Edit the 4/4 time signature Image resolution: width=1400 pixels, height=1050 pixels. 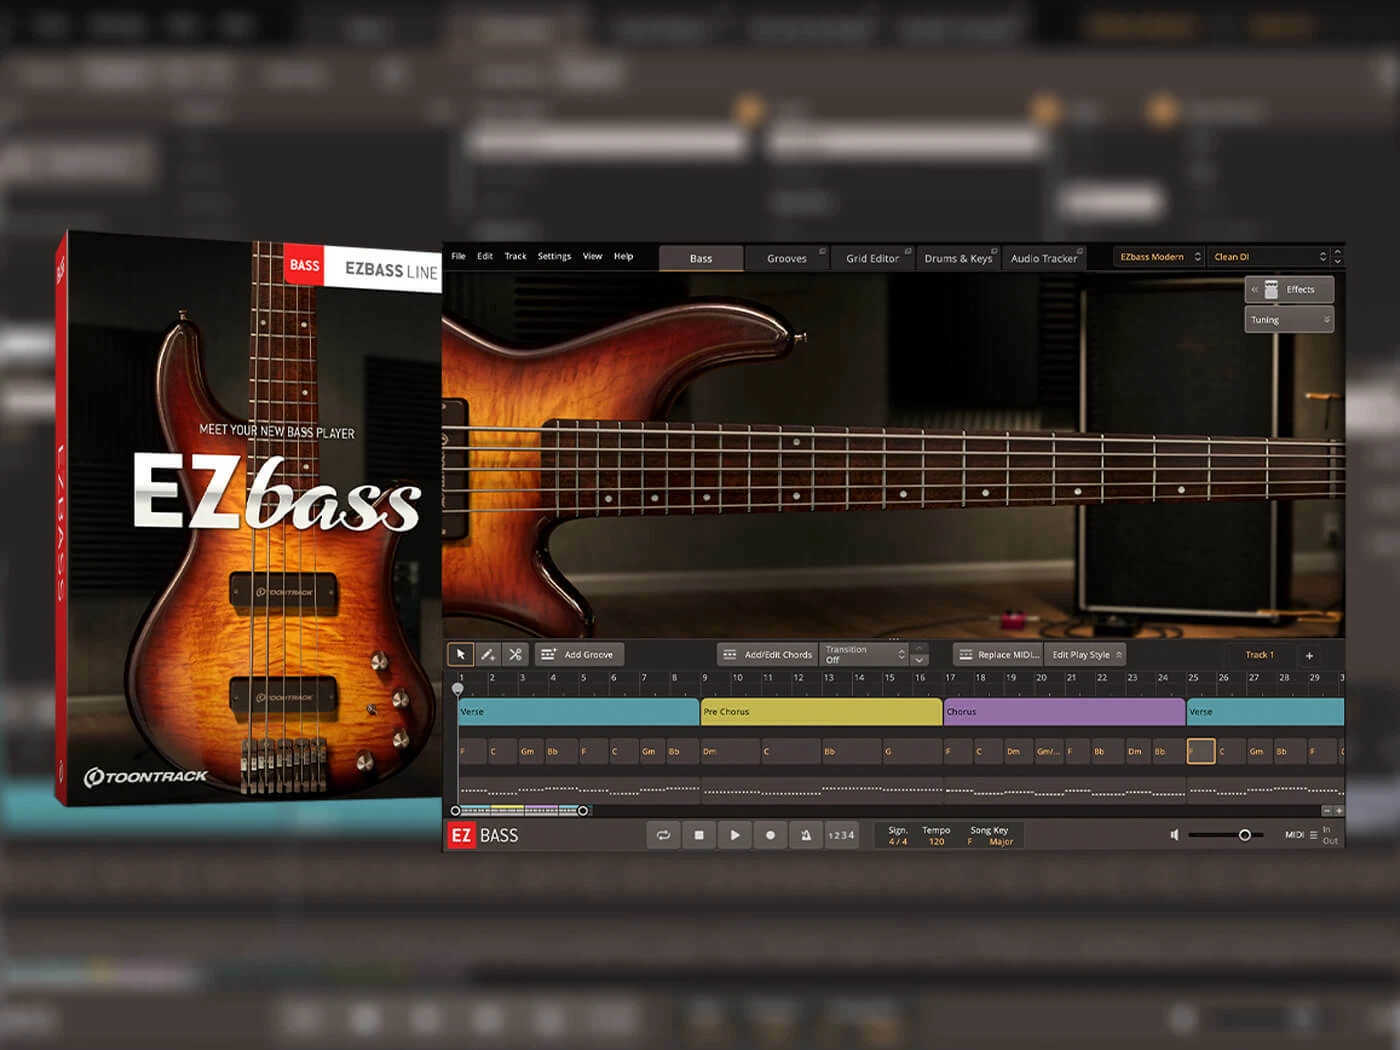click(898, 842)
